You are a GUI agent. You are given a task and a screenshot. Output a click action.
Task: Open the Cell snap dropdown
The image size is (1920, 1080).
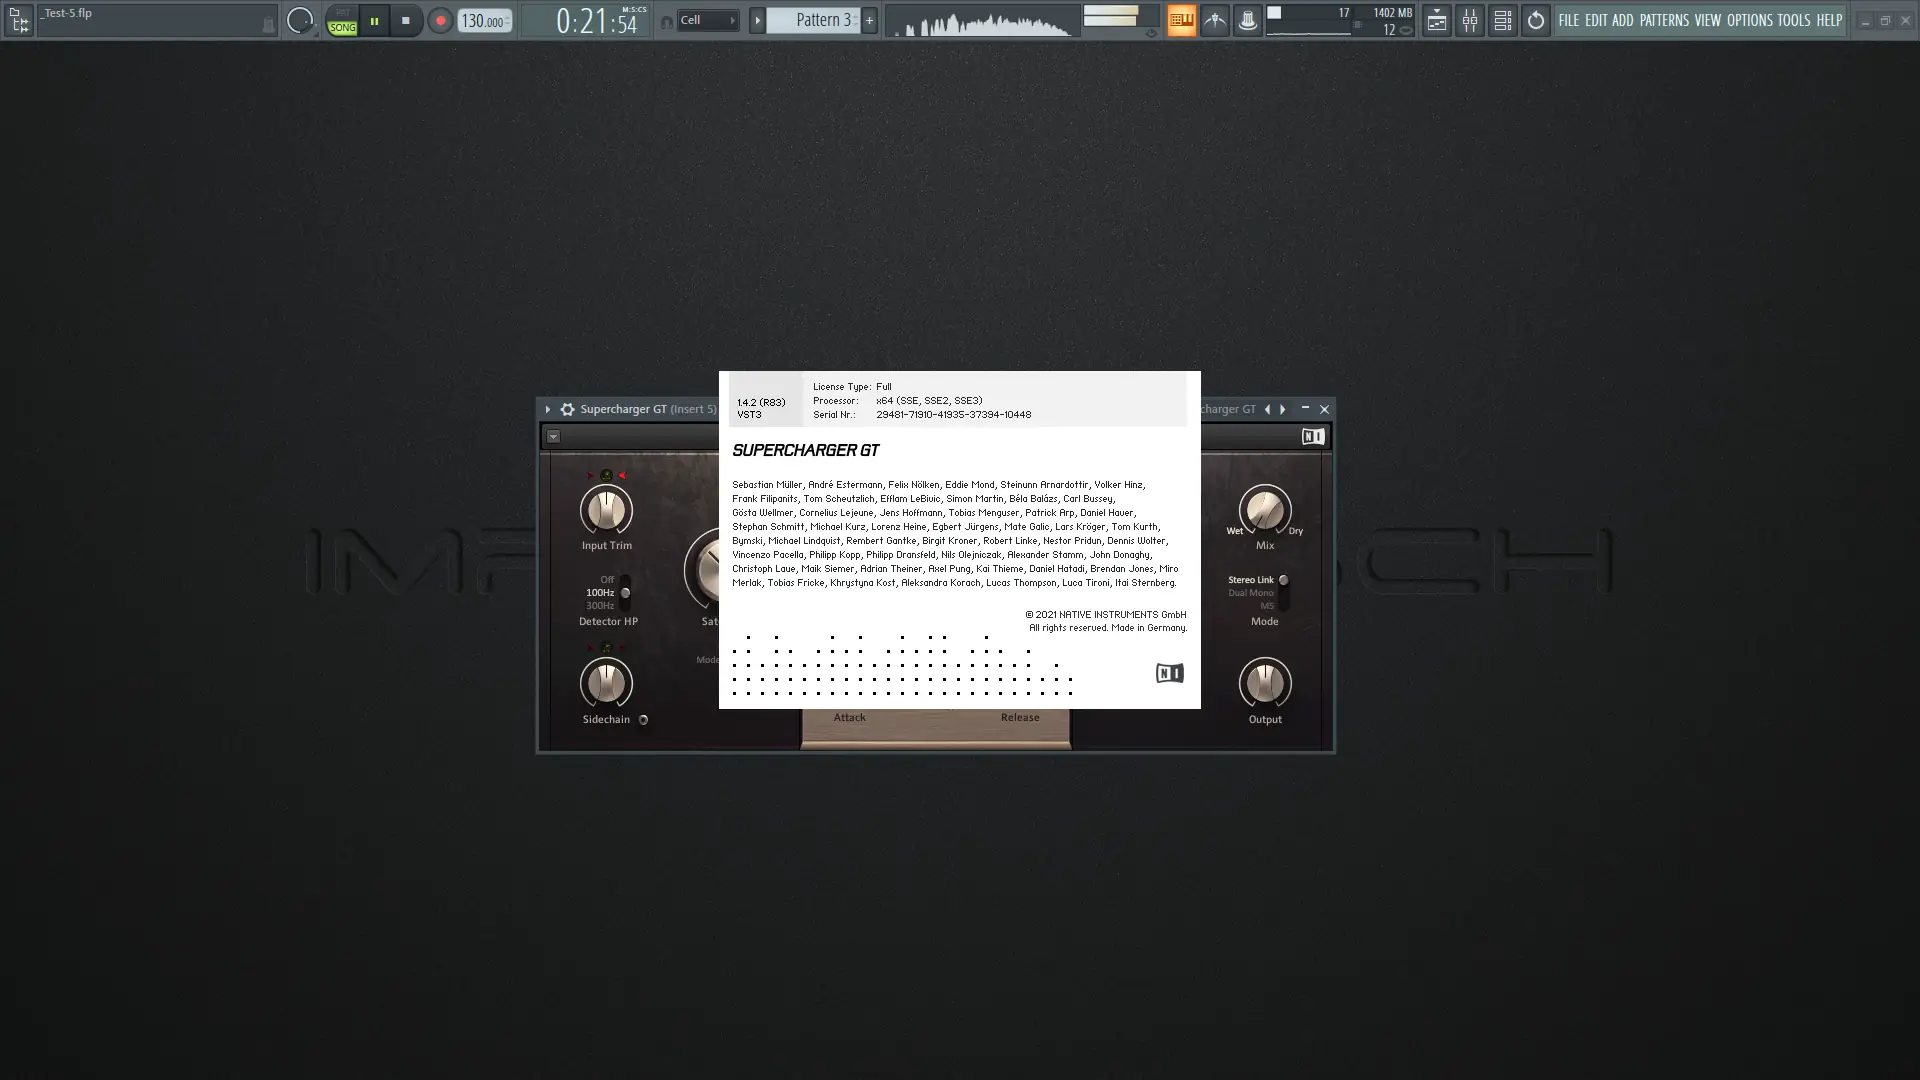point(707,20)
